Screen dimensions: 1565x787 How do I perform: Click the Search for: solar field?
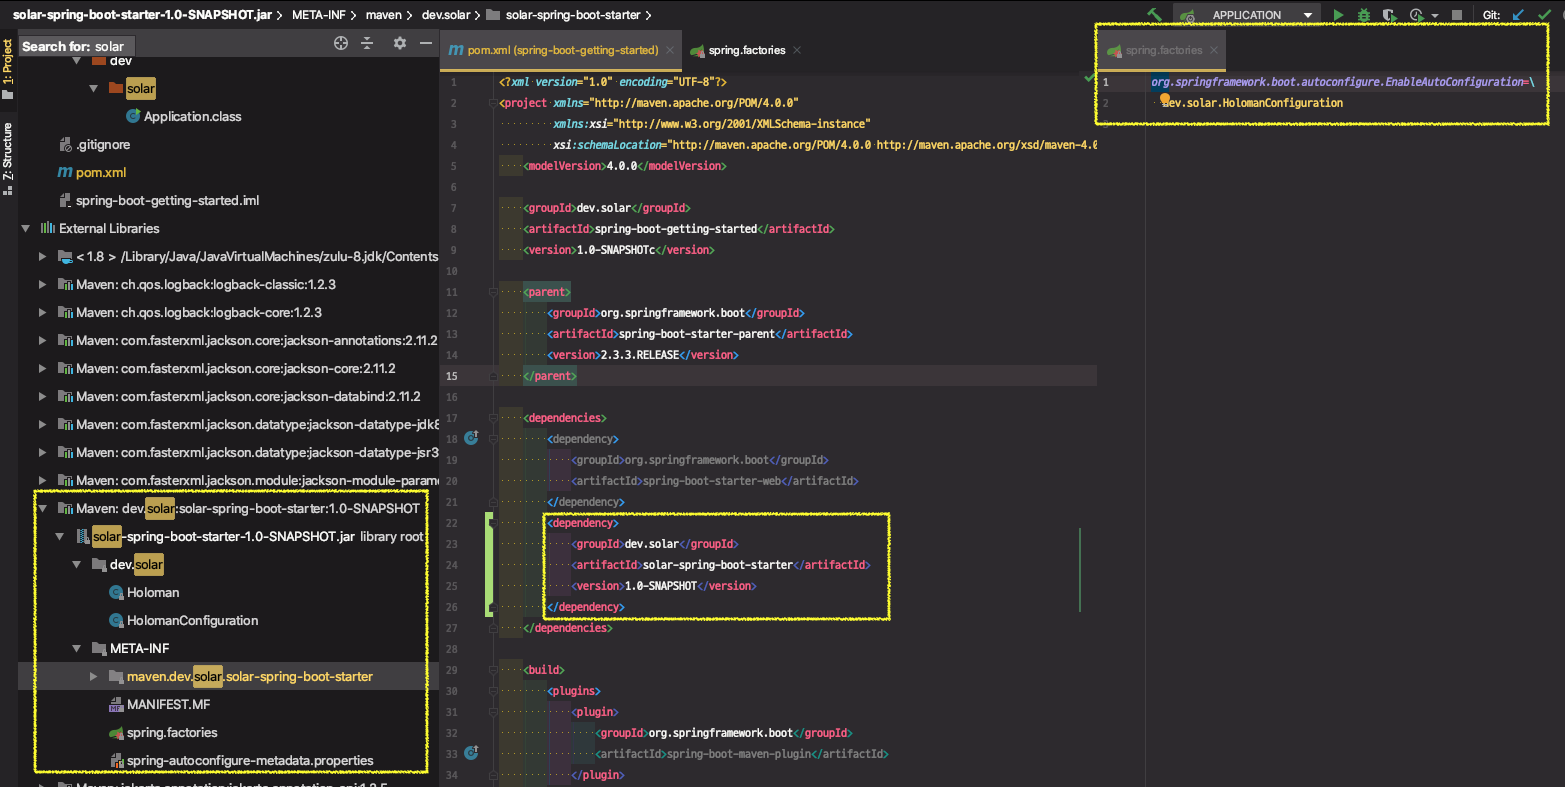click(78, 46)
